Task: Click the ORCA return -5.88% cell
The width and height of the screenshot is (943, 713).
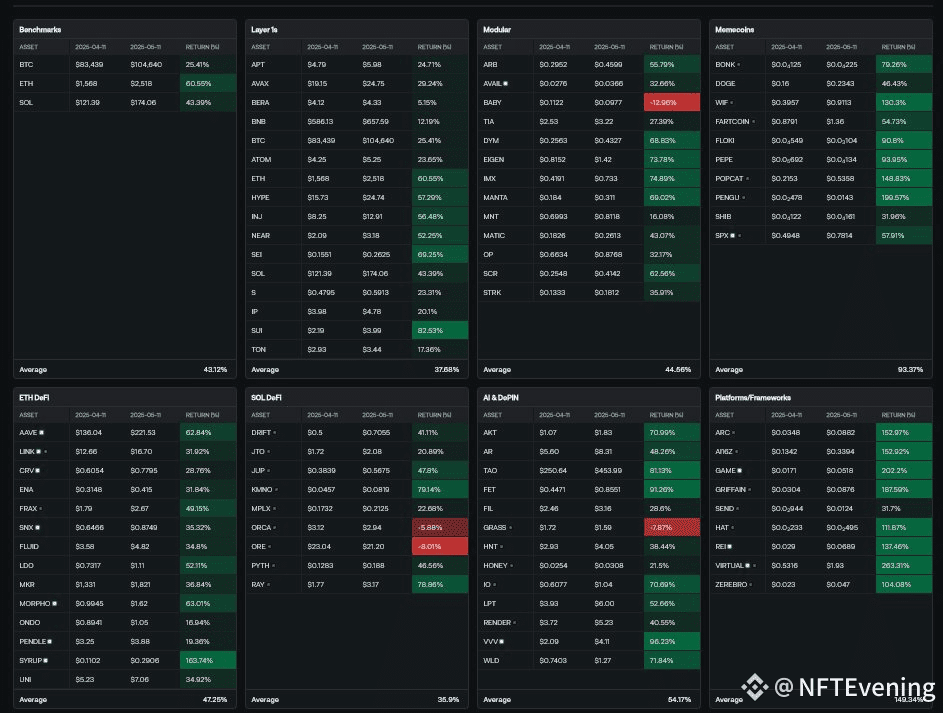Action: [440, 527]
